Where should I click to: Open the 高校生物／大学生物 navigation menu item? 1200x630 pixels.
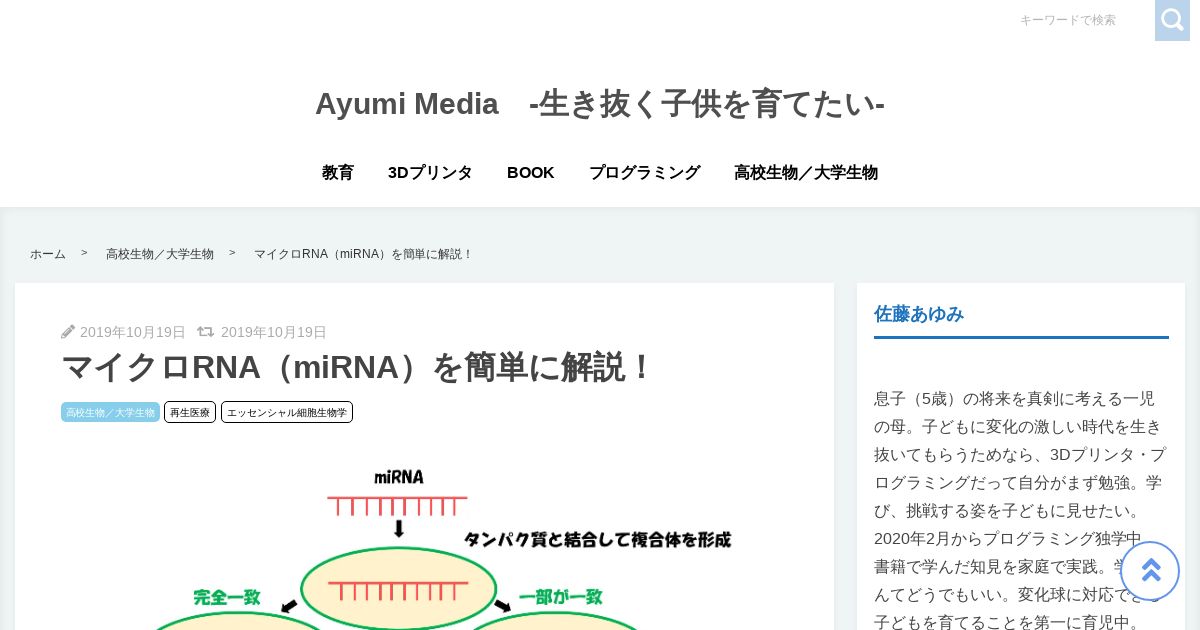point(806,172)
